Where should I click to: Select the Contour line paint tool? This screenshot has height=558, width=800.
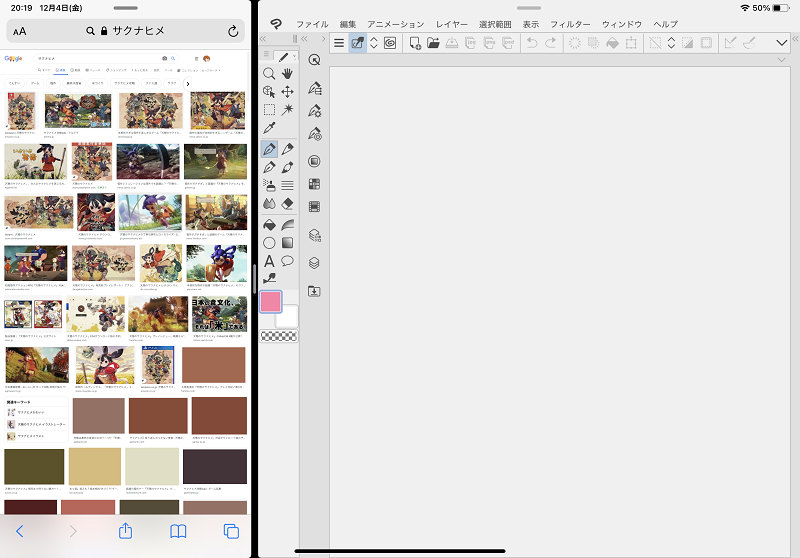(287, 224)
